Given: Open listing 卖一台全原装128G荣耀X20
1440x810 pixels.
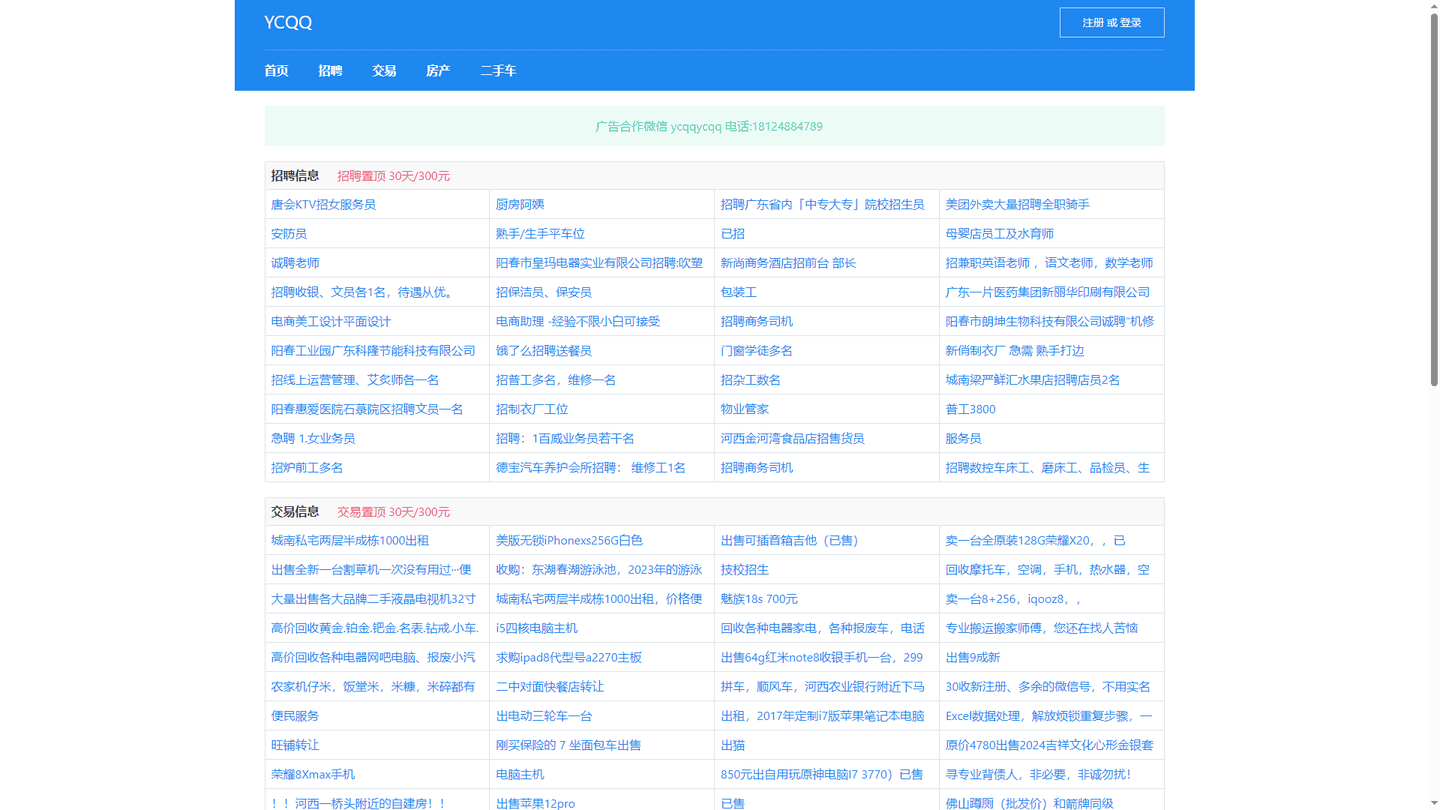Looking at the screenshot, I should pyautogui.click(x=1035, y=540).
